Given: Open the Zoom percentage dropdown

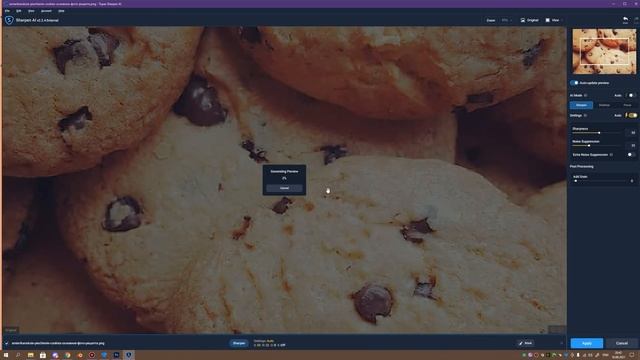Looking at the screenshot, I should tap(507, 20).
